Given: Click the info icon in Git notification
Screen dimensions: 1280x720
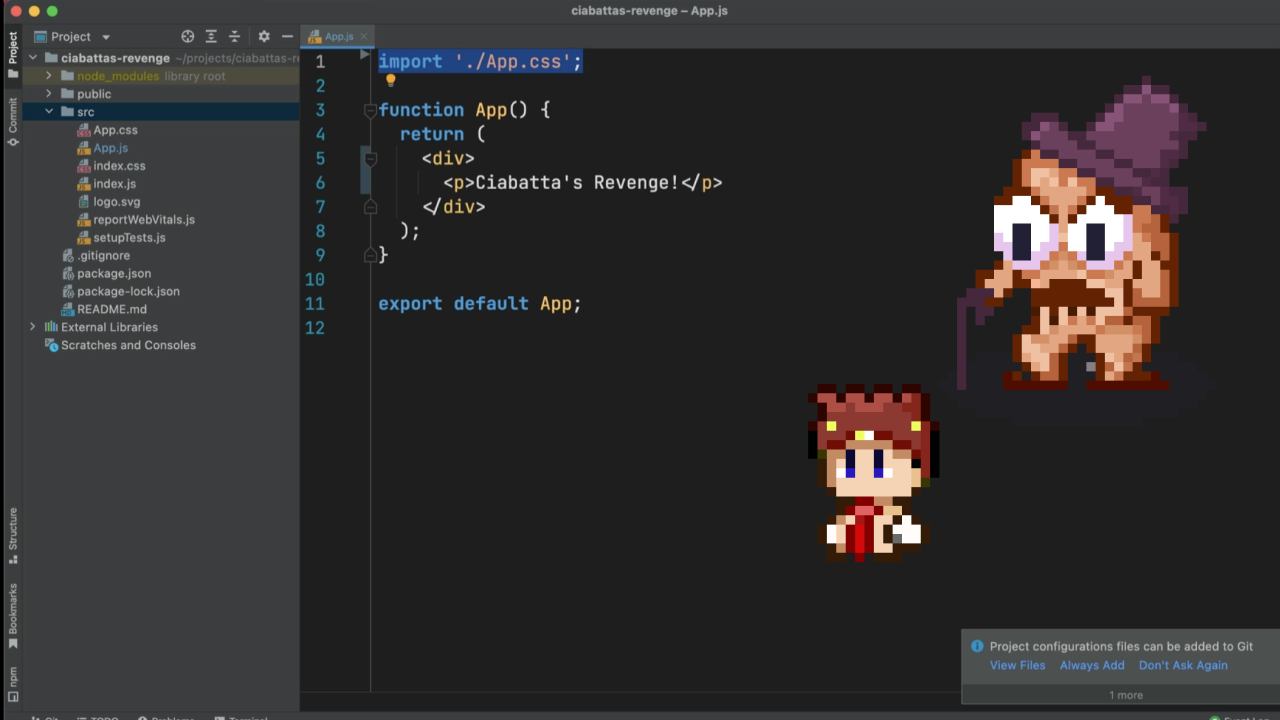Looking at the screenshot, I should [x=977, y=646].
